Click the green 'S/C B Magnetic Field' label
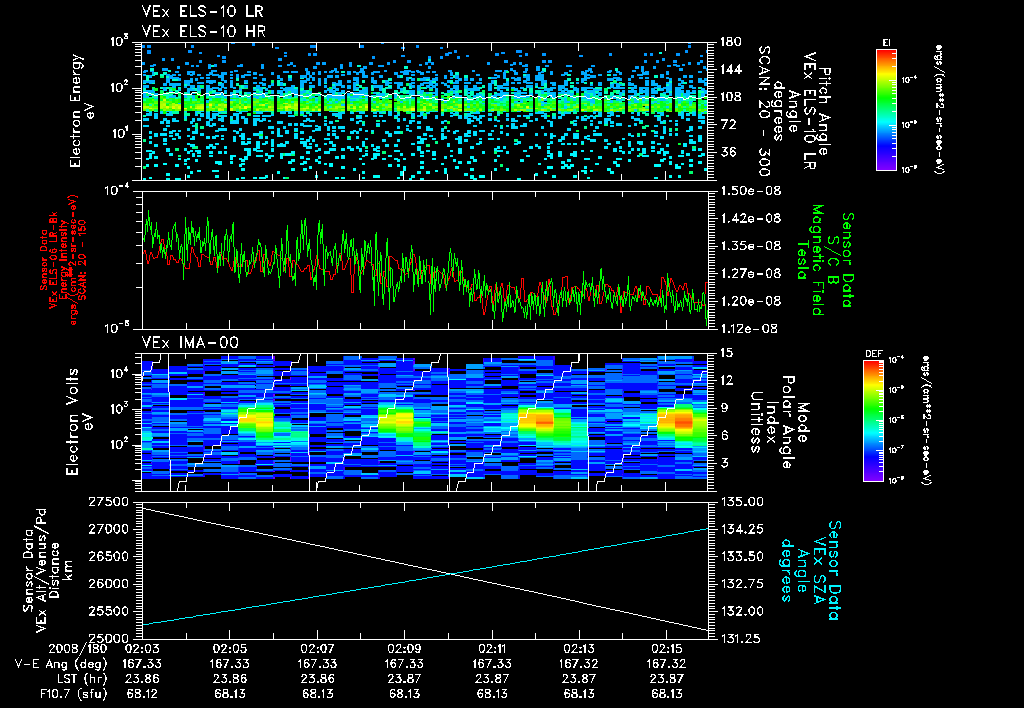Screen dimensions: 1024x708 [824, 260]
